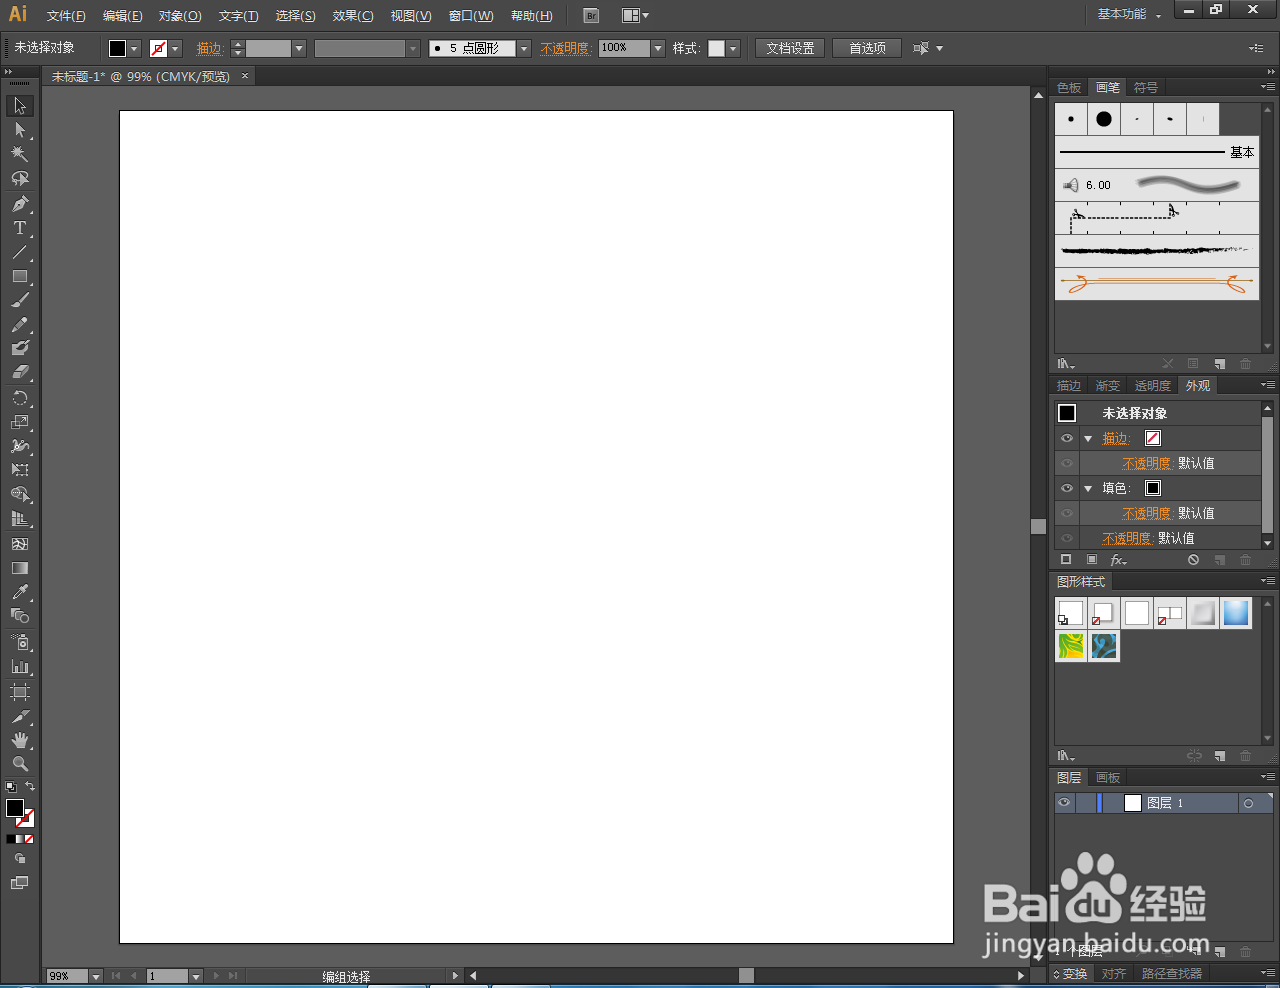Select the Scale tool

coord(20,422)
